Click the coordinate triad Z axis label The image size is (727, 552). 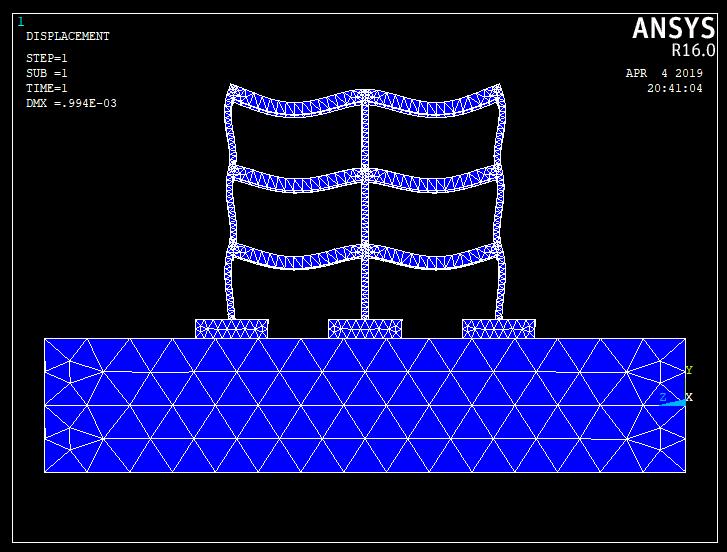[663, 397]
